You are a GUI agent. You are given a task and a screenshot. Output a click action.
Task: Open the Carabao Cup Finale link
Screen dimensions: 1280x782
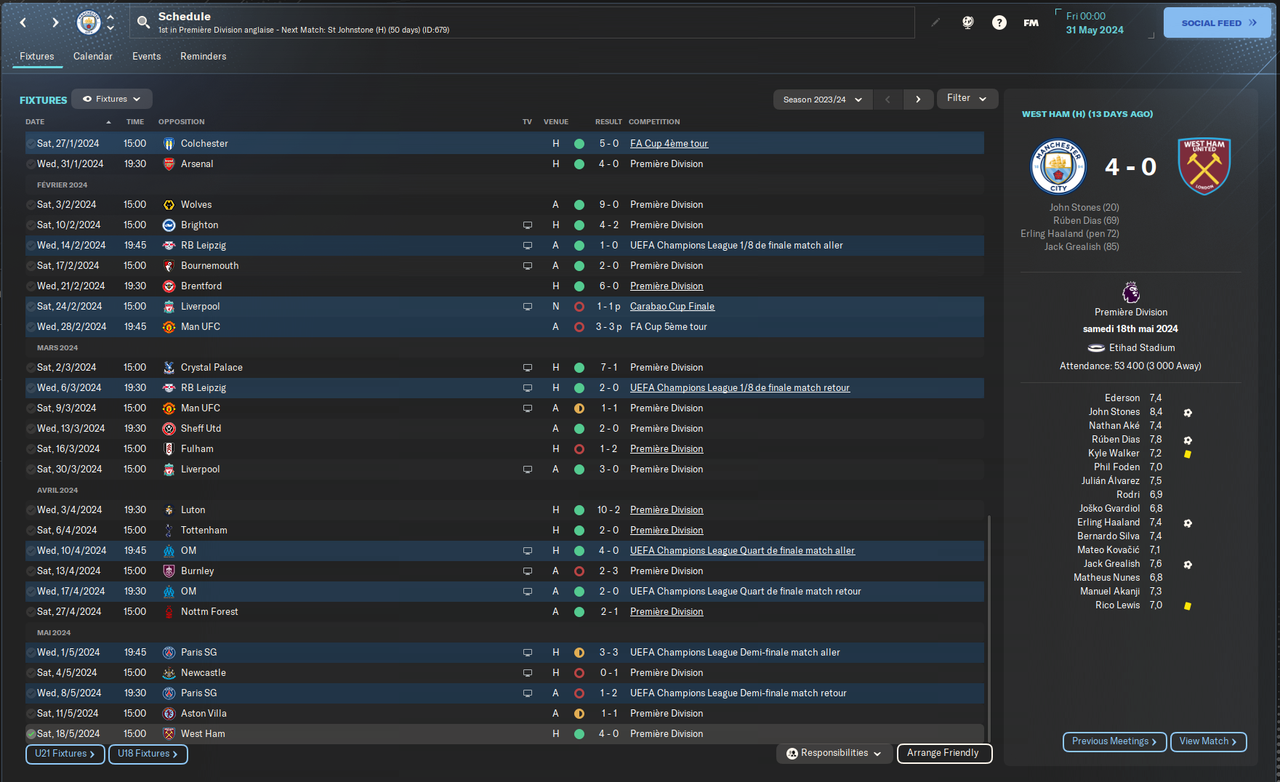tap(672, 306)
